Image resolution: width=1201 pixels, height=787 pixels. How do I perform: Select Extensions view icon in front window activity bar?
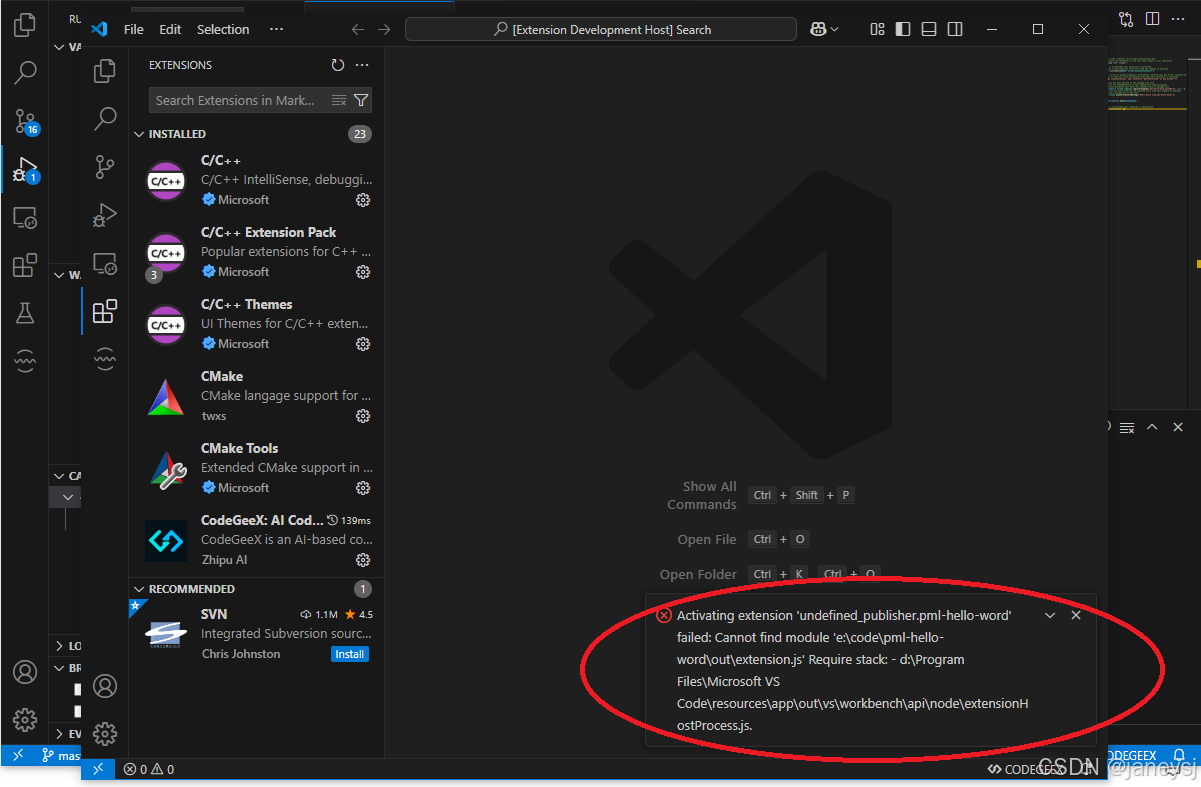pyautogui.click(x=105, y=311)
